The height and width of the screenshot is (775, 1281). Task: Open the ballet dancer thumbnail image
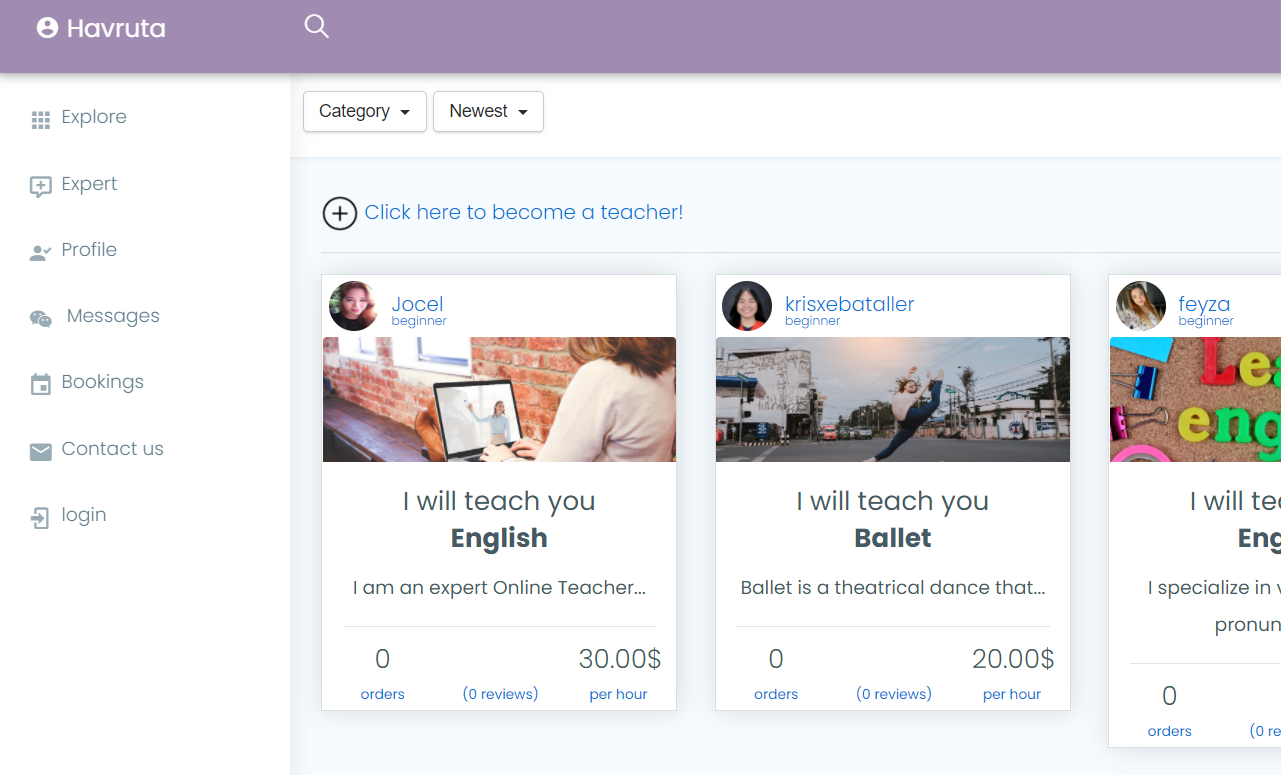pyautogui.click(x=893, y=399)
